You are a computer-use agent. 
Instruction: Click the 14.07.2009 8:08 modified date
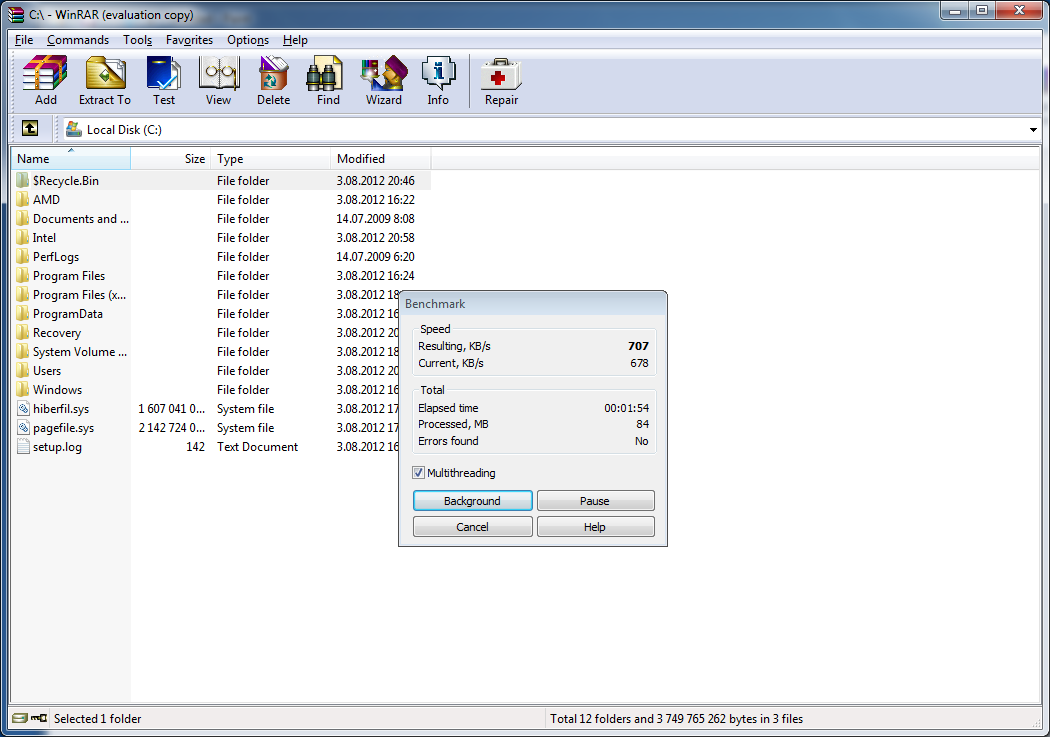pos(375,219)
